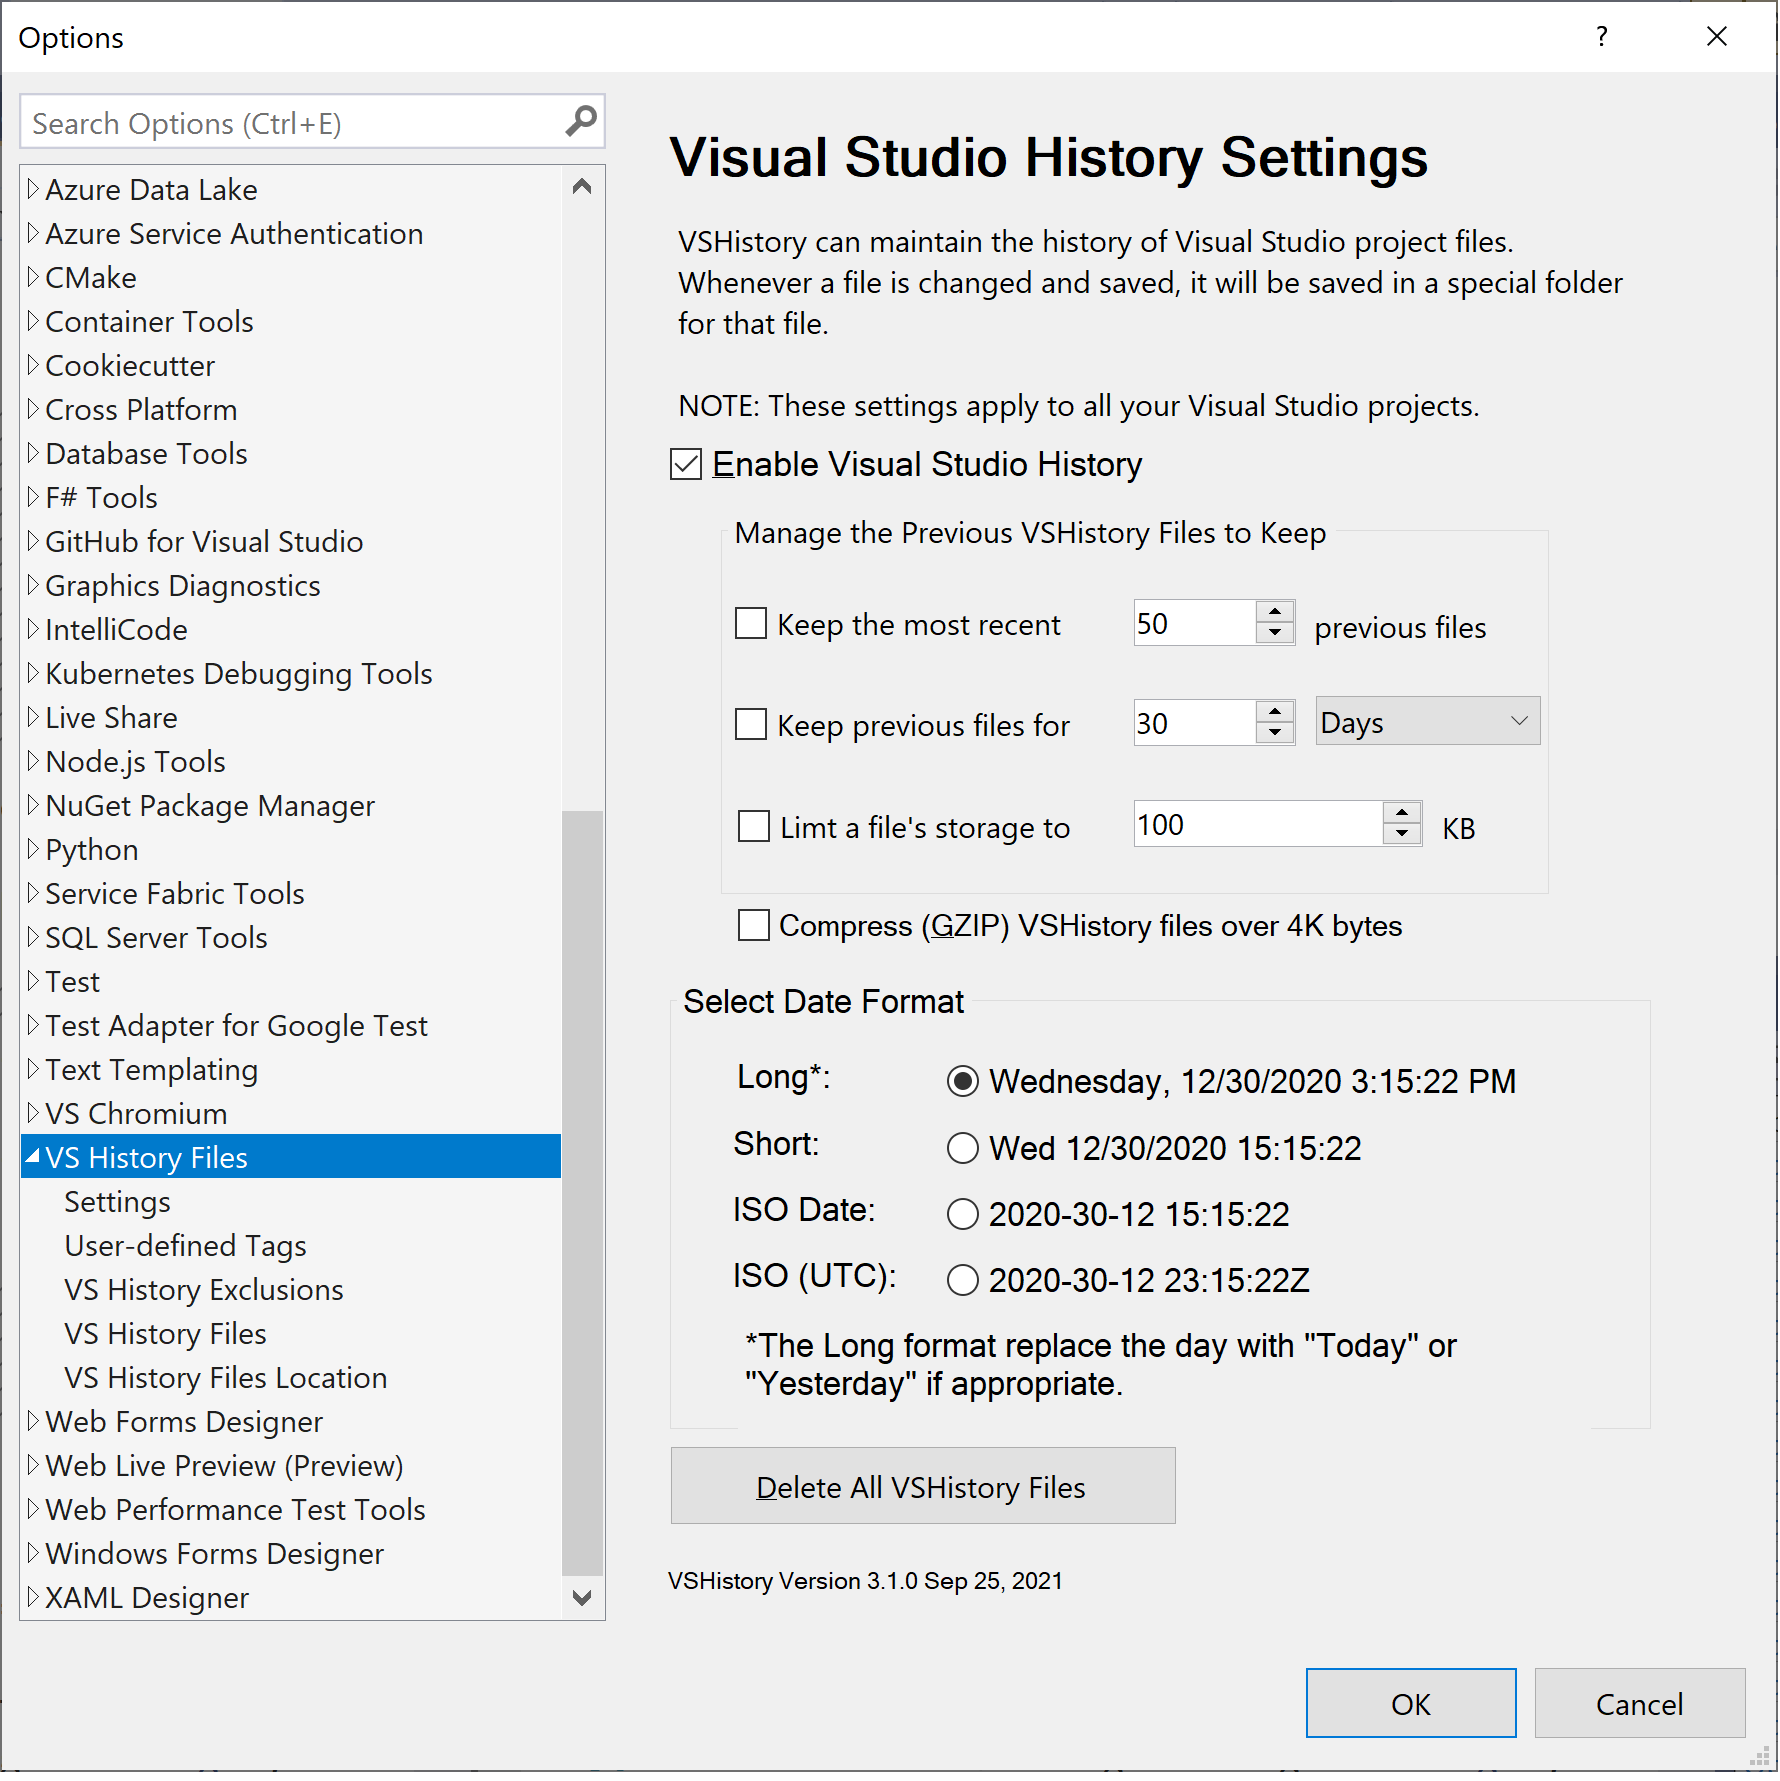Collapse the VS History Files node

coord(33,1157)
